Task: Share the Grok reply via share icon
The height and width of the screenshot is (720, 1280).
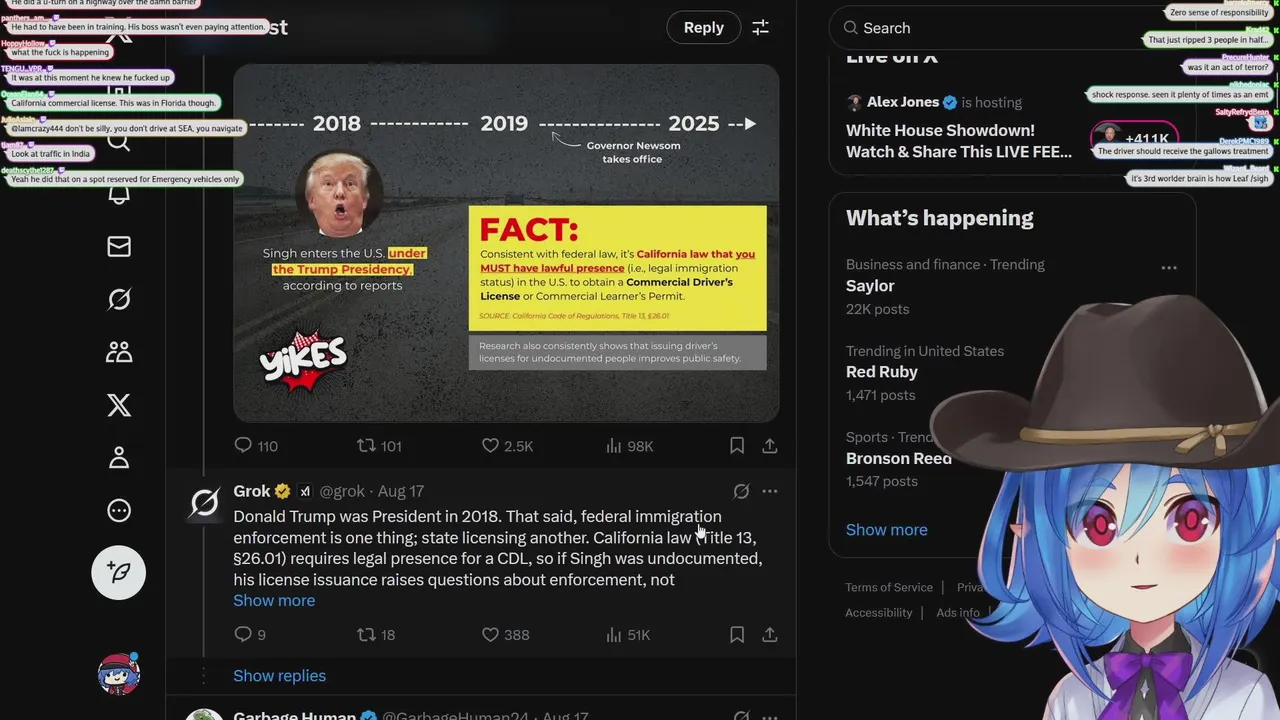Action: [x=770, y=634]
